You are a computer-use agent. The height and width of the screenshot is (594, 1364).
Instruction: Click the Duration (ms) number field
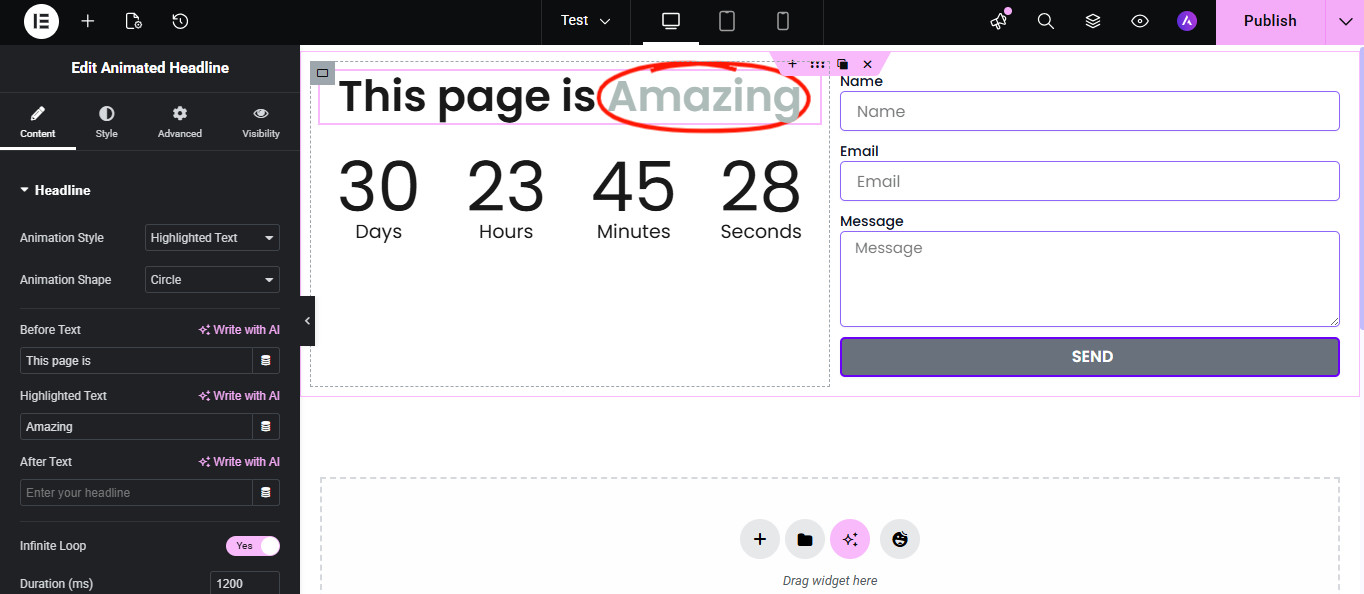(244, 583)
